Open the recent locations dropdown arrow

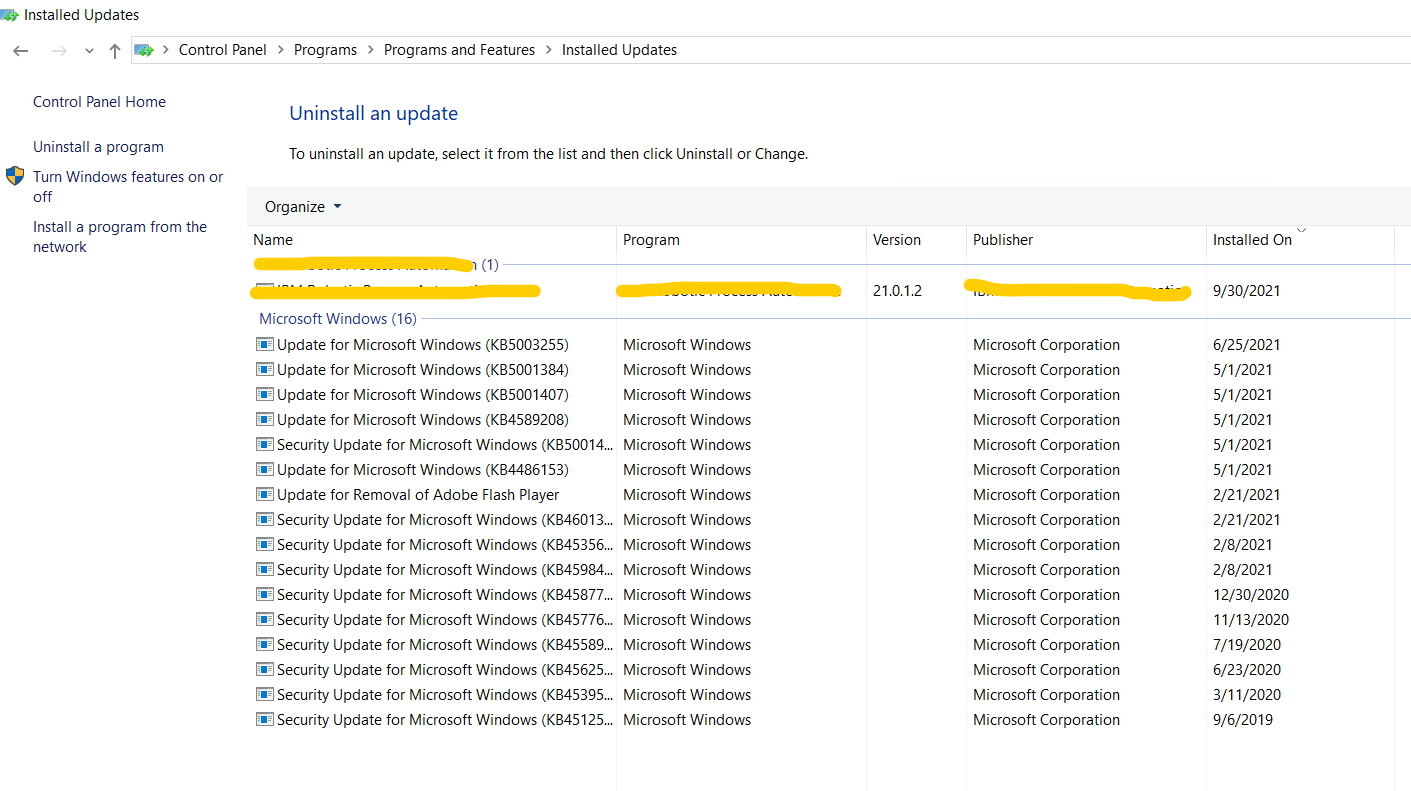point(89,51)
